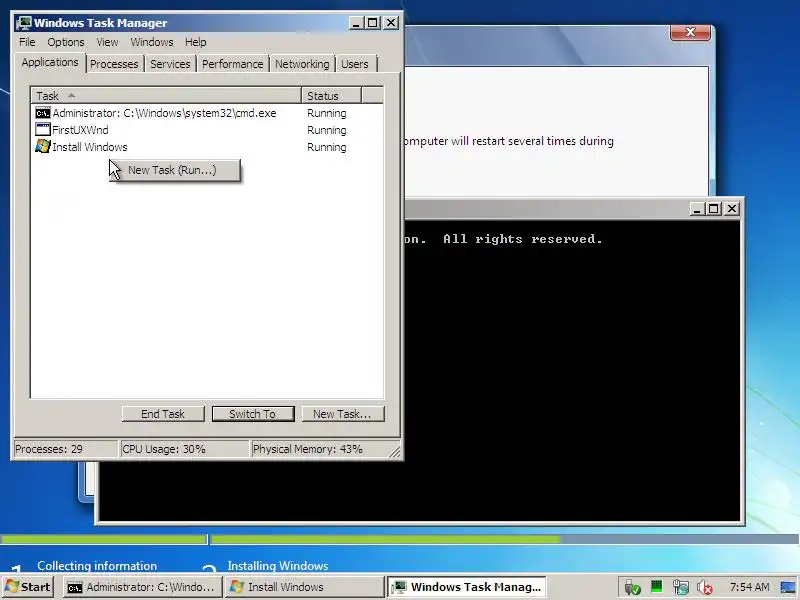Switch to the Networking tab
Image resolution: width=800 pixels, height=600 pixels.
(302, 64)
